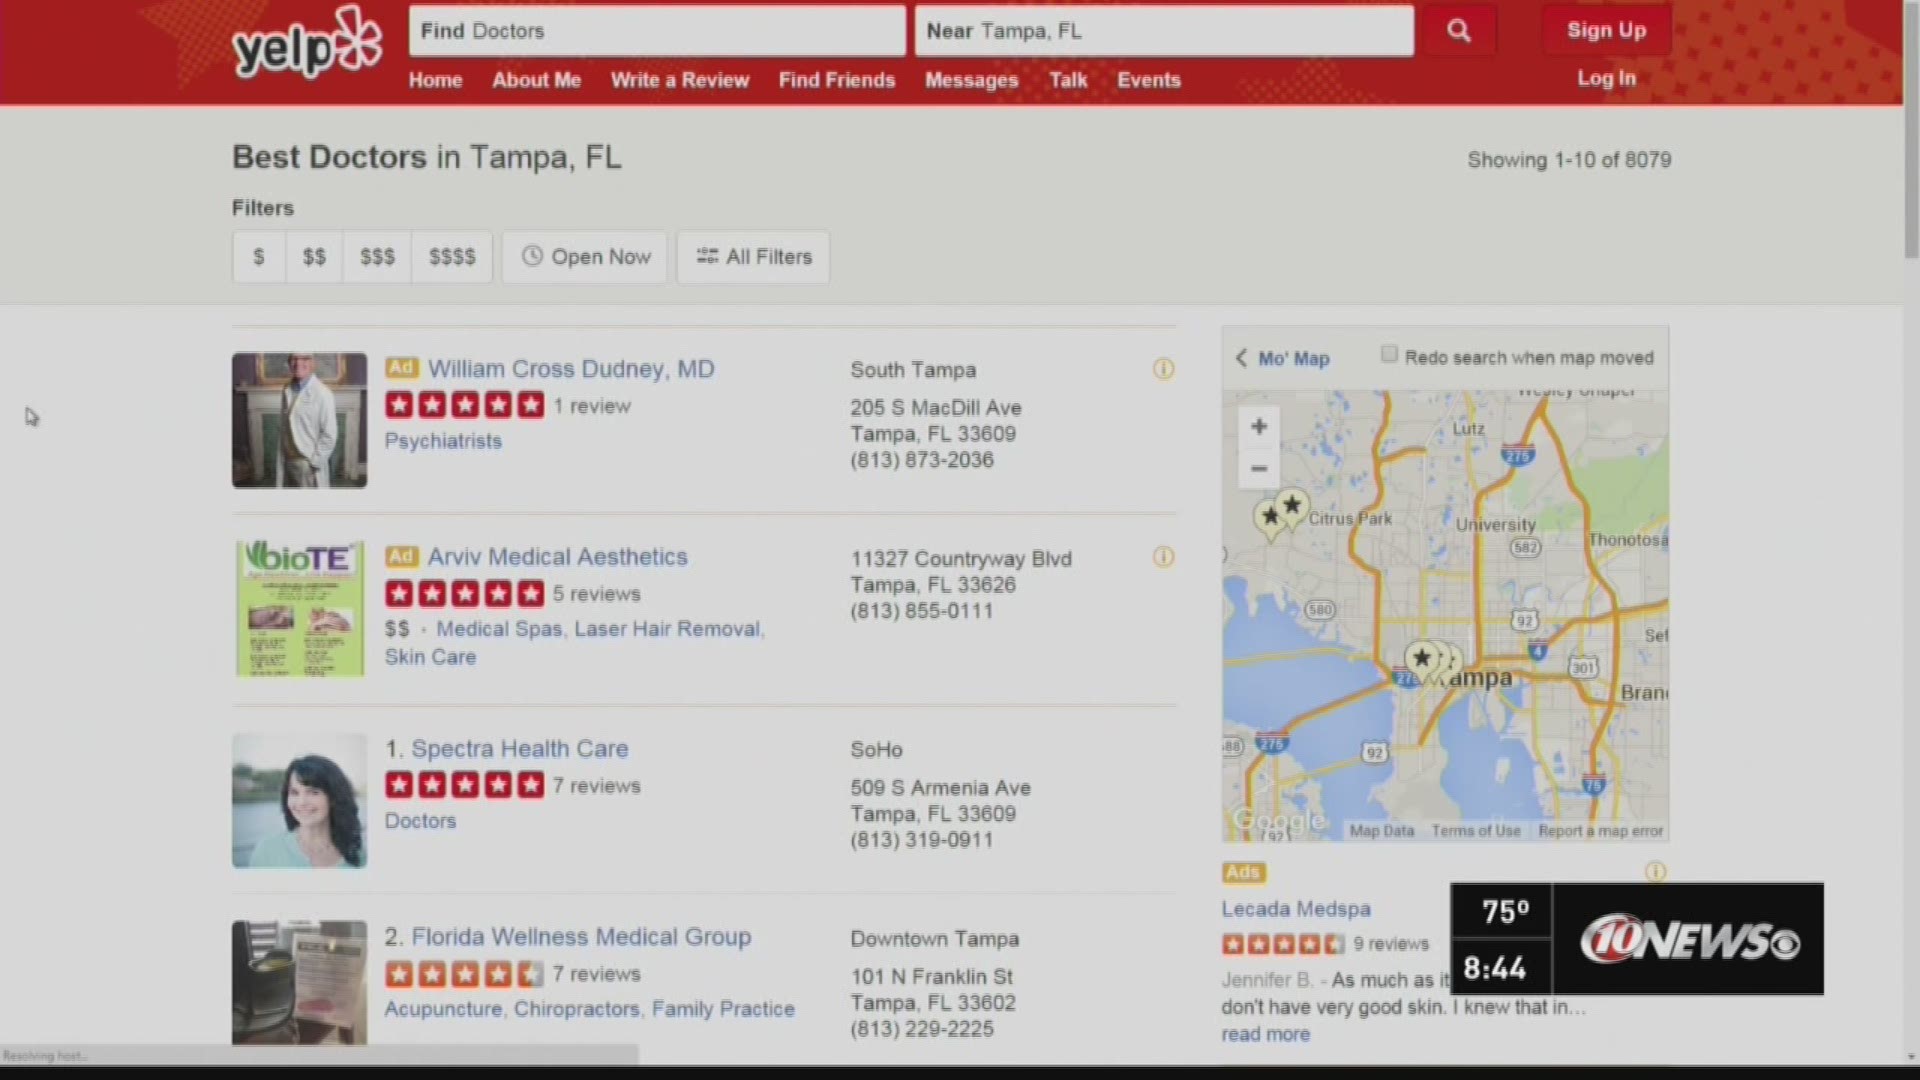Screen dimensions: 1920x1080
Task: Zoom out on the map
Action: pos(1258,468)
